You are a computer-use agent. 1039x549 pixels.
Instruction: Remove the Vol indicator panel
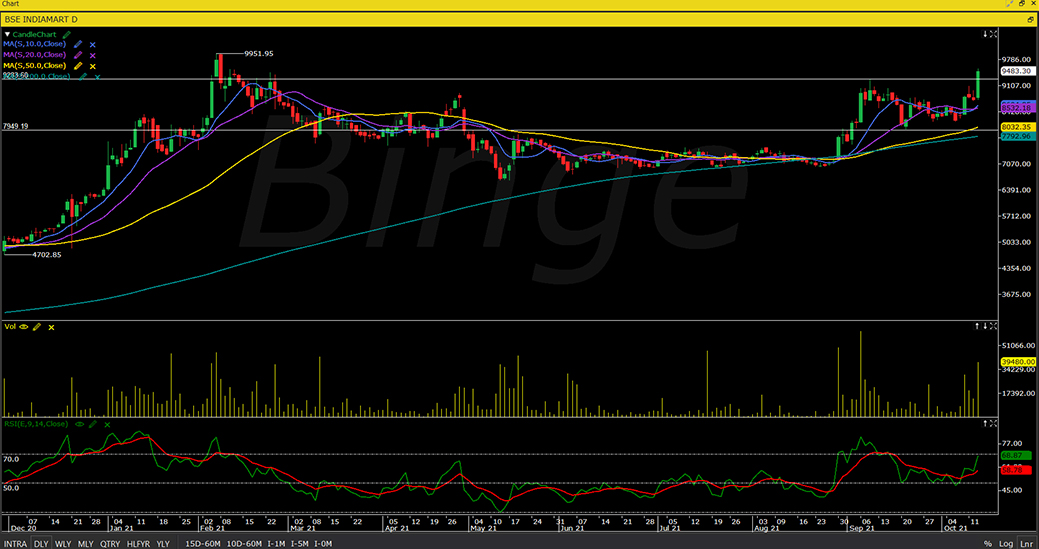51,327
